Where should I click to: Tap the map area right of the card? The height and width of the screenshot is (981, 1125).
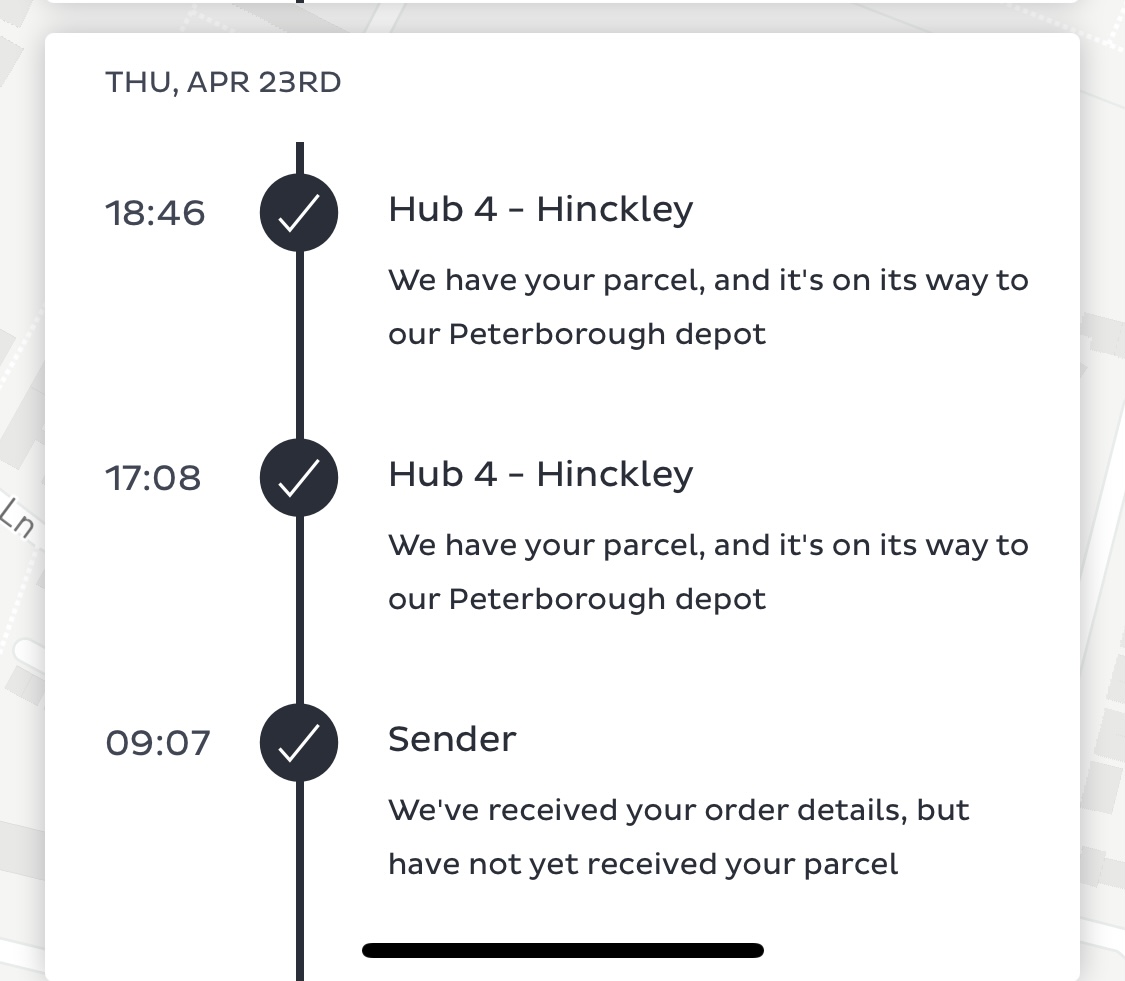[1103, 502]
